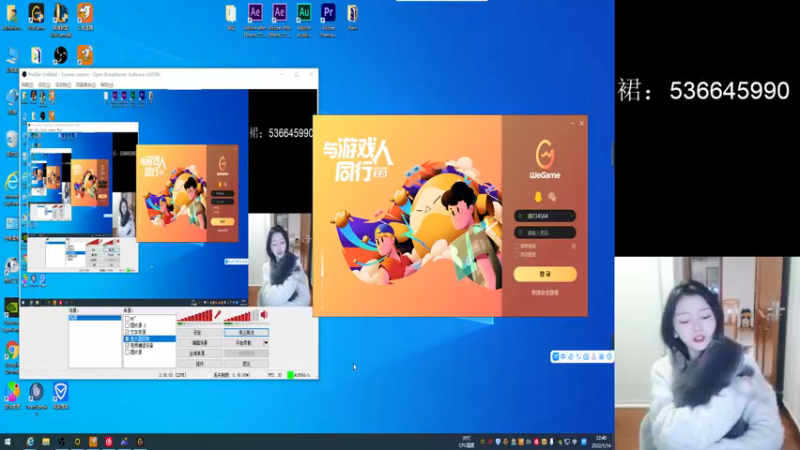Click the Global Sources button in OBS

(199, 353)
